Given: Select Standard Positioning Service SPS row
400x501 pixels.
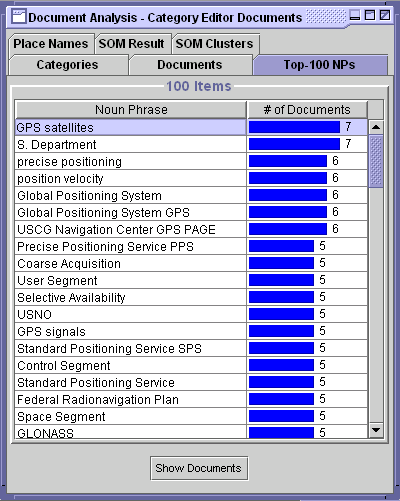Looking at the screenshot, I should click(191, 348).
